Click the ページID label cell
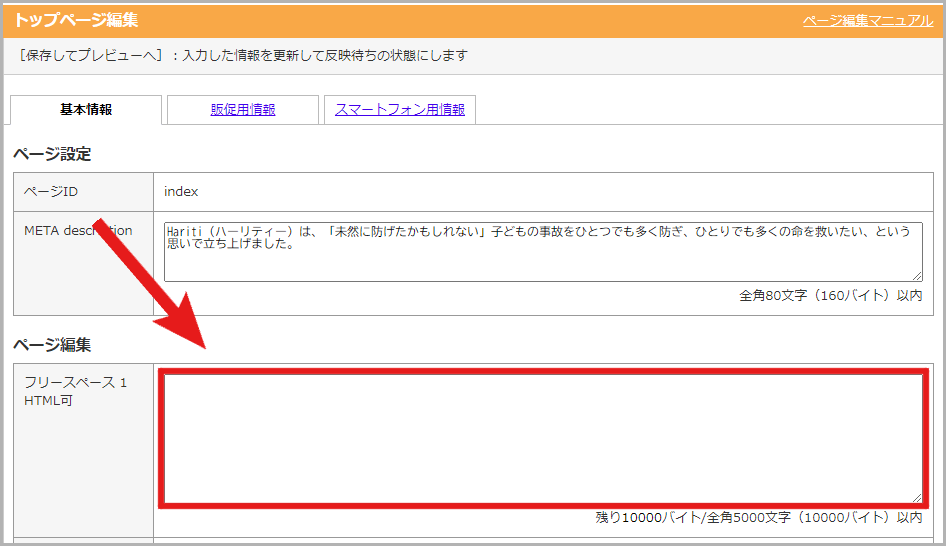 point(83,192)
